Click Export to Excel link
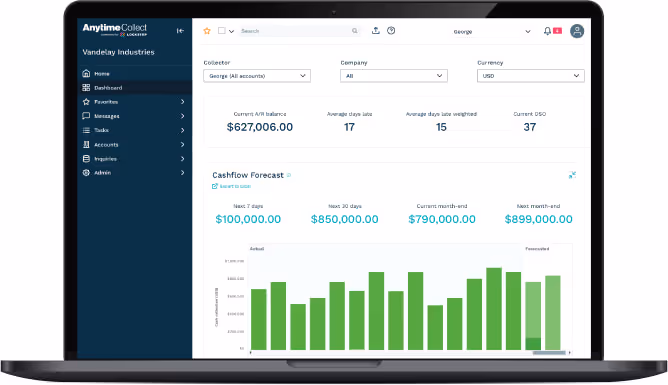The width and height of the screenshot is (668, 385). click(x=231, y=186)
